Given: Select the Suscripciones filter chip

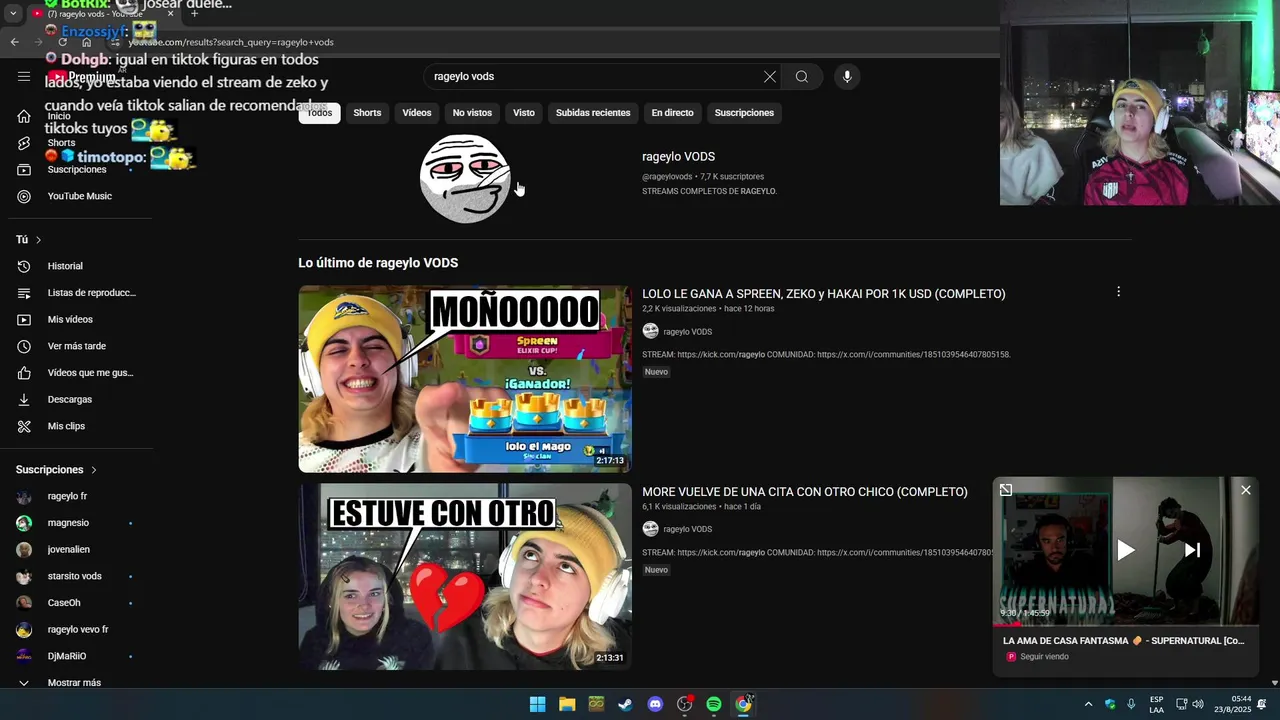Looking at the screenshot, I should coord(744,113).
